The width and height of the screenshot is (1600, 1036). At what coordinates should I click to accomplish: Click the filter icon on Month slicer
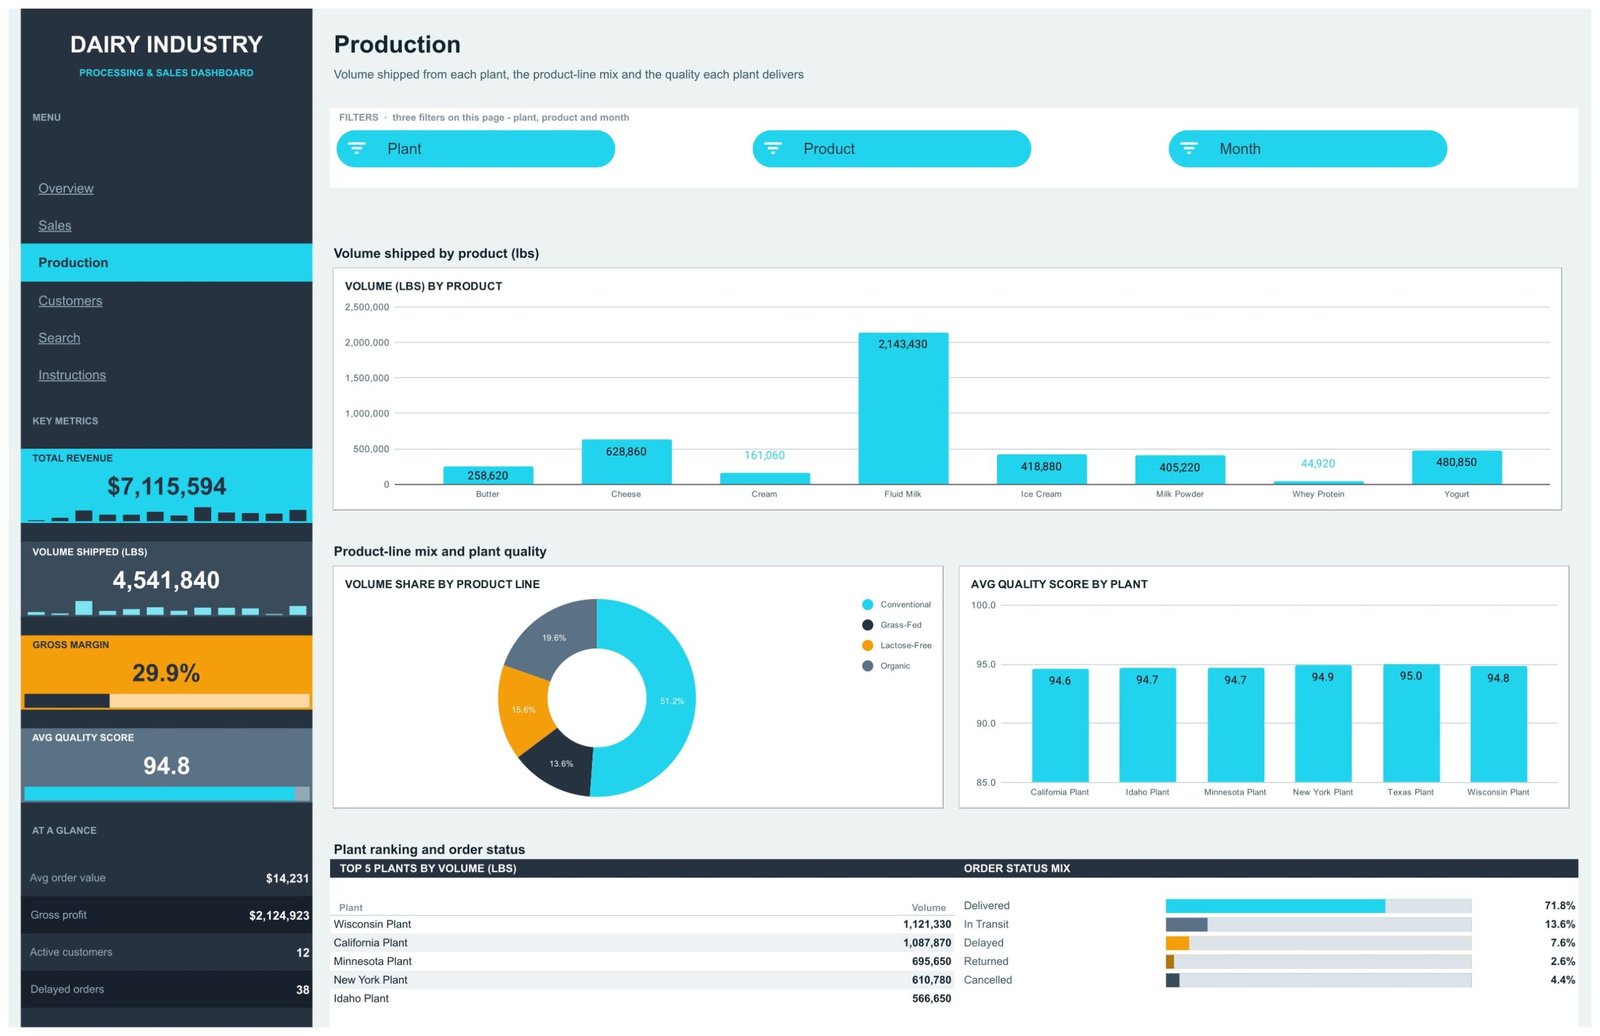tap(1189, 149)
